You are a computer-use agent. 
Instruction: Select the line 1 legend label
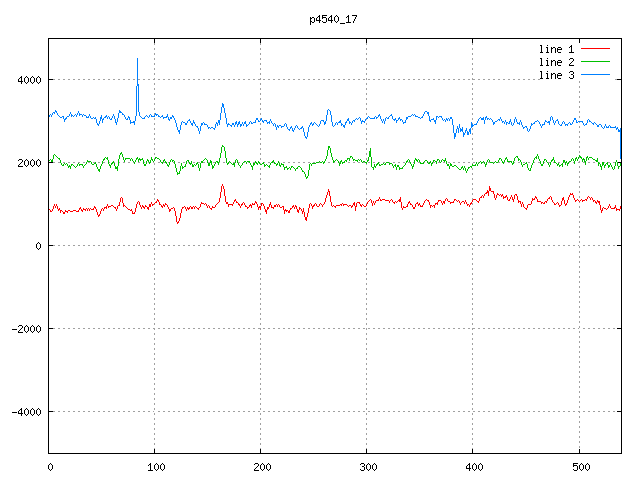pyautogui.click(x=557, y=48)
